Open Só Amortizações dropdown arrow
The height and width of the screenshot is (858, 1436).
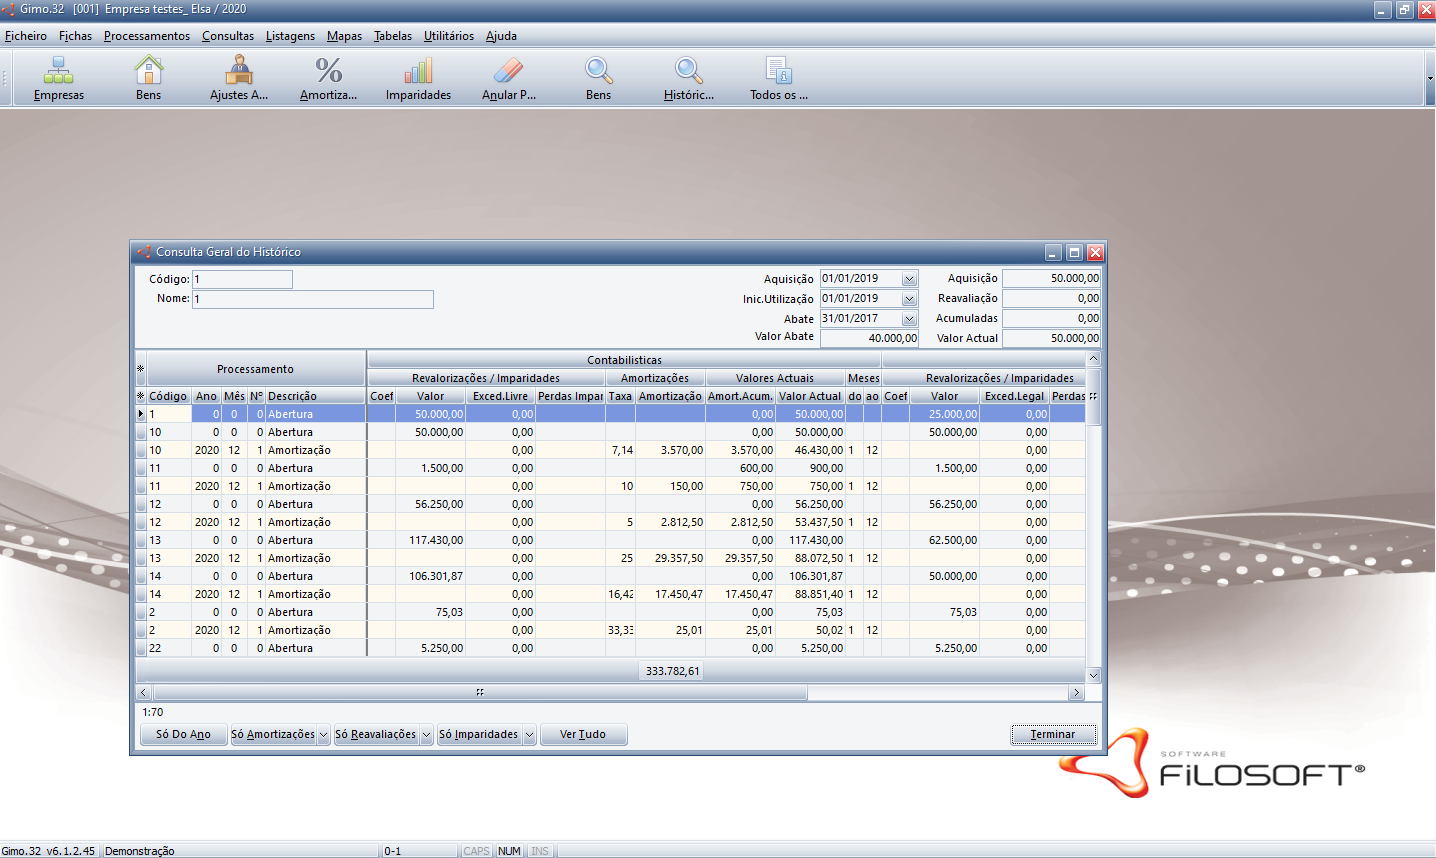click(323, 735)
